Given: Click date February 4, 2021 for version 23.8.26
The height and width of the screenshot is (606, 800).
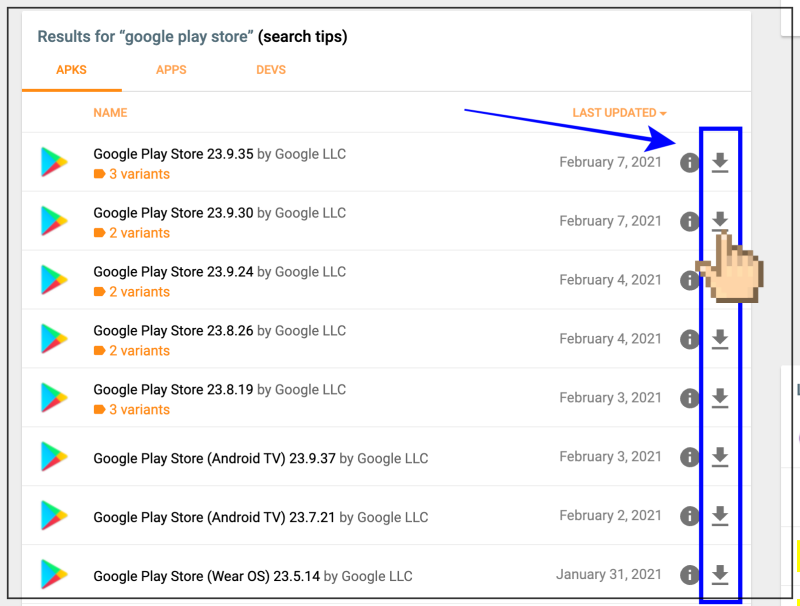Looking at the screenshot, I should (x=610, y=339).
